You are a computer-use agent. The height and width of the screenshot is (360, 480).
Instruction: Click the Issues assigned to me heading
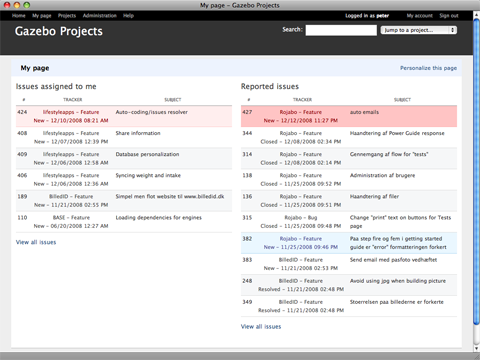coord(56,86)
